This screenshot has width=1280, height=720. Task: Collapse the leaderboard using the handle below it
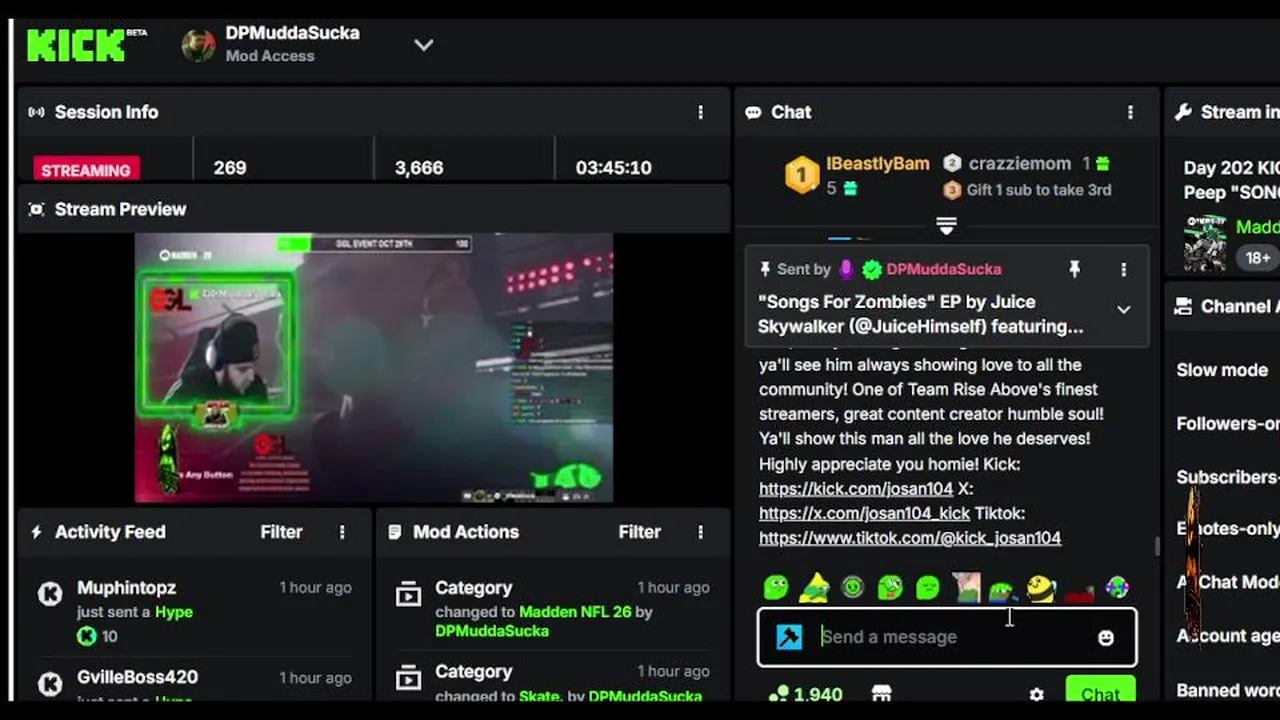[x=946, y=225]
